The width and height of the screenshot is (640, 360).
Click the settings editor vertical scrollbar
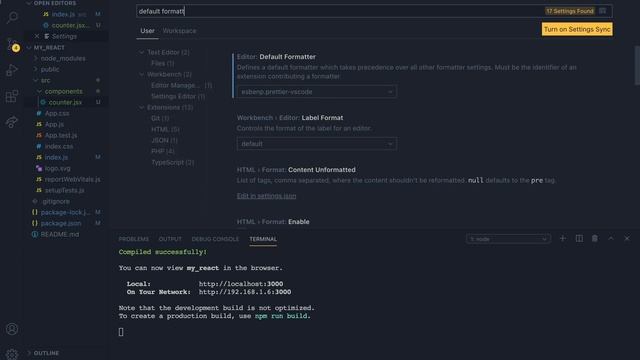click(x=637, y=65)
